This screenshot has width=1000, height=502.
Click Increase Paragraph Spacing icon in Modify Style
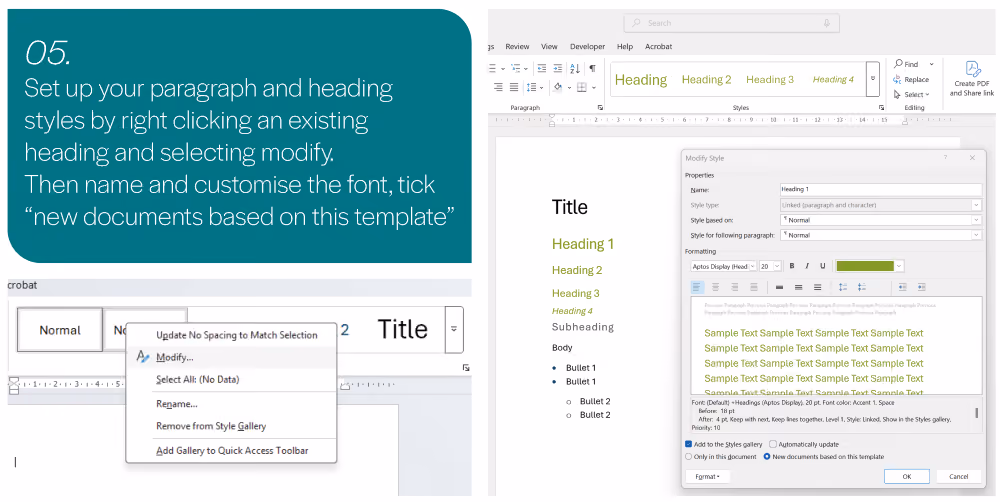[843, 288]
